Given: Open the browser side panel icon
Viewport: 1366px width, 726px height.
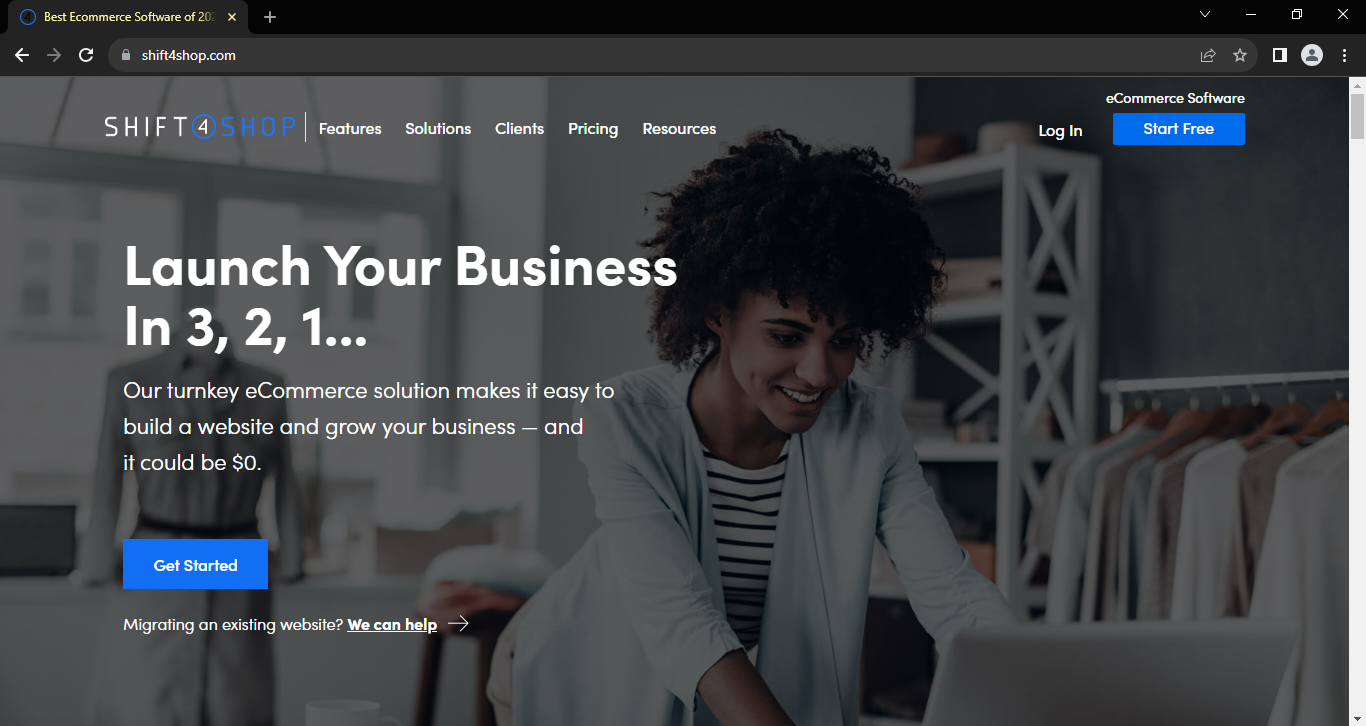Looking at the screenshot, I should pos(1279,55).
